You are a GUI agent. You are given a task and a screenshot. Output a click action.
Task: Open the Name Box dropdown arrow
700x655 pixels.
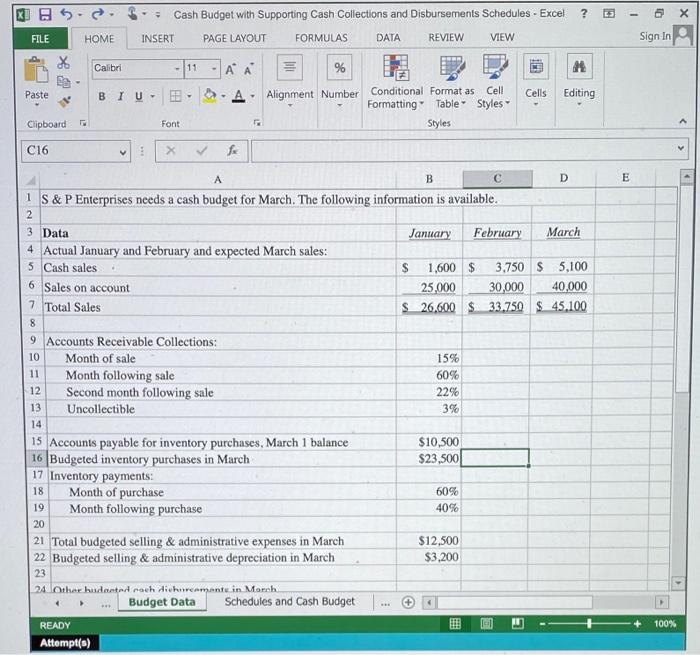click(x=123, y=152)
